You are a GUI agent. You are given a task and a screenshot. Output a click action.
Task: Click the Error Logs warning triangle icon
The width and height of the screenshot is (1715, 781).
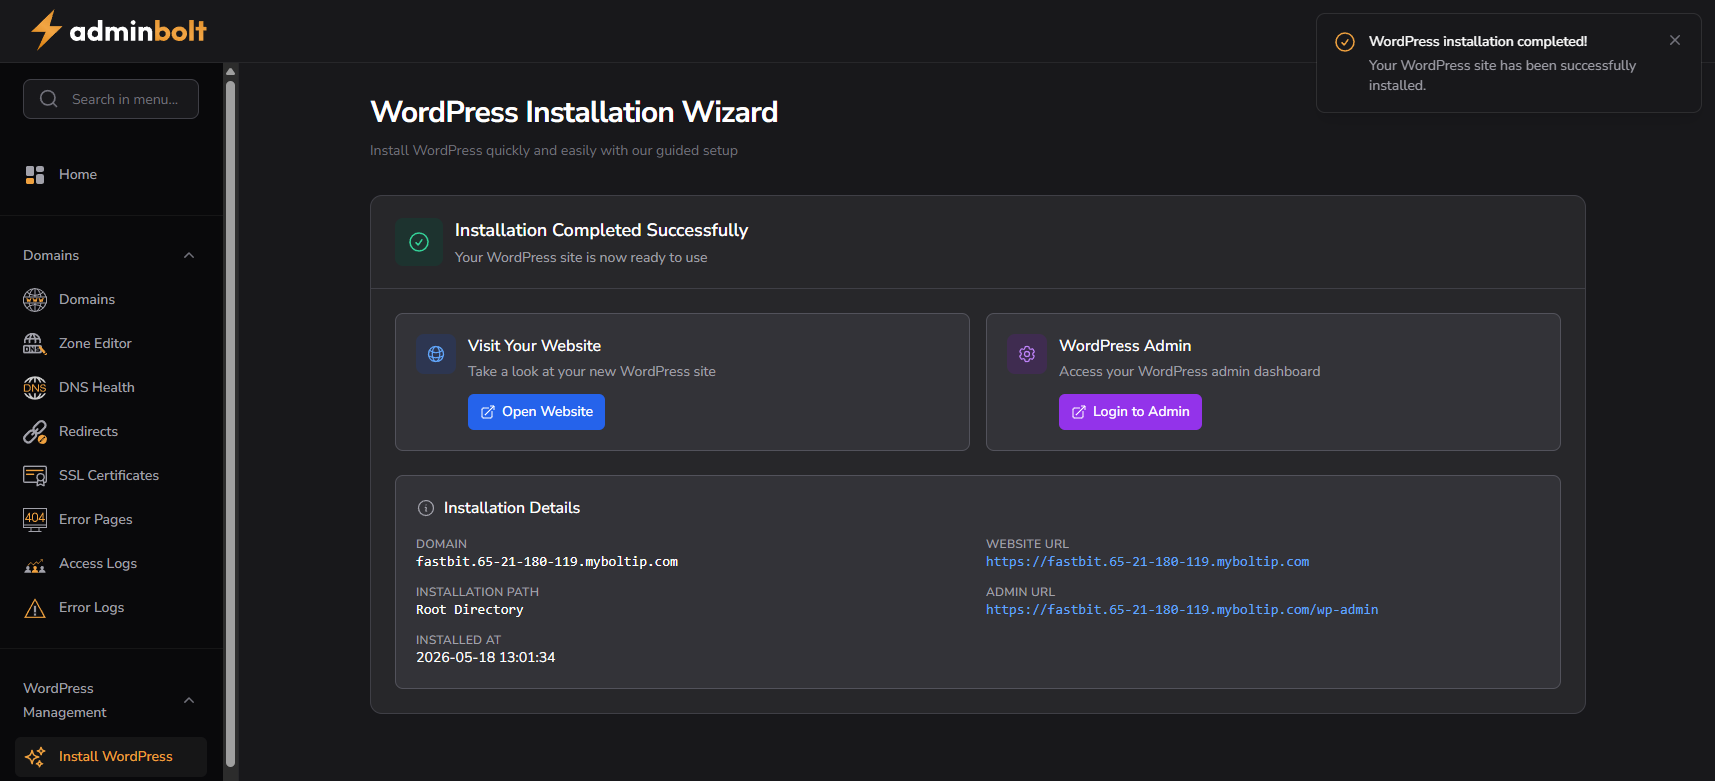click(35, 608)
